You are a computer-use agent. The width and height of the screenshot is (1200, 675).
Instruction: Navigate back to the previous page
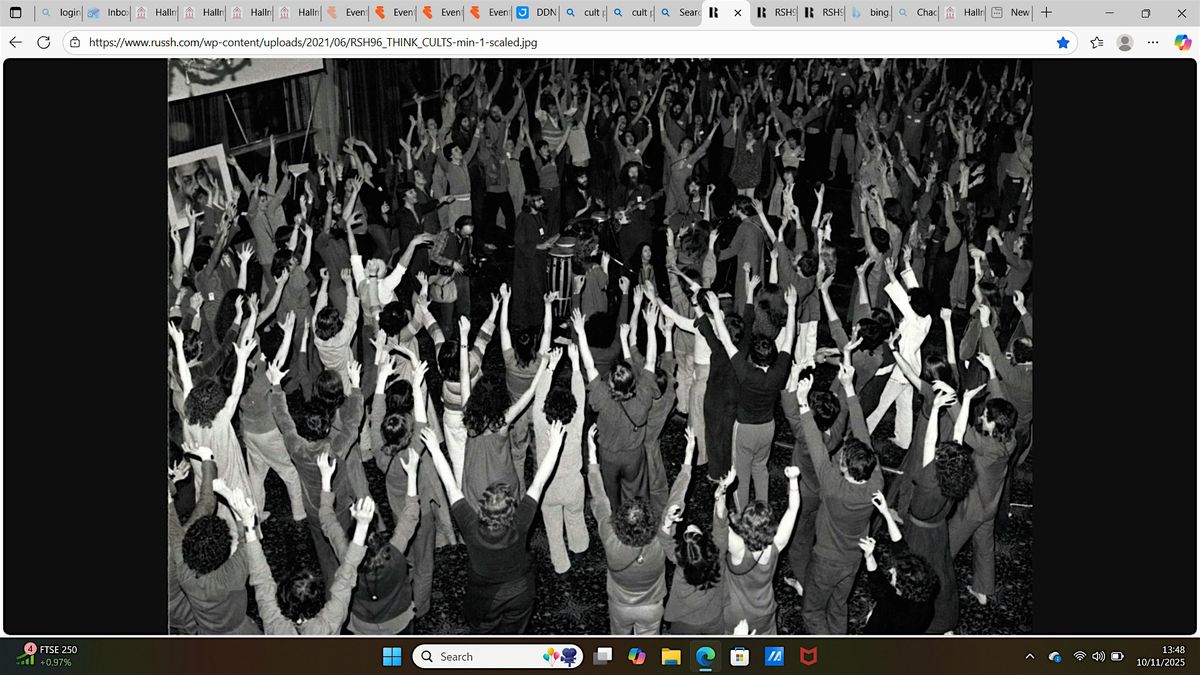[15, 42]
